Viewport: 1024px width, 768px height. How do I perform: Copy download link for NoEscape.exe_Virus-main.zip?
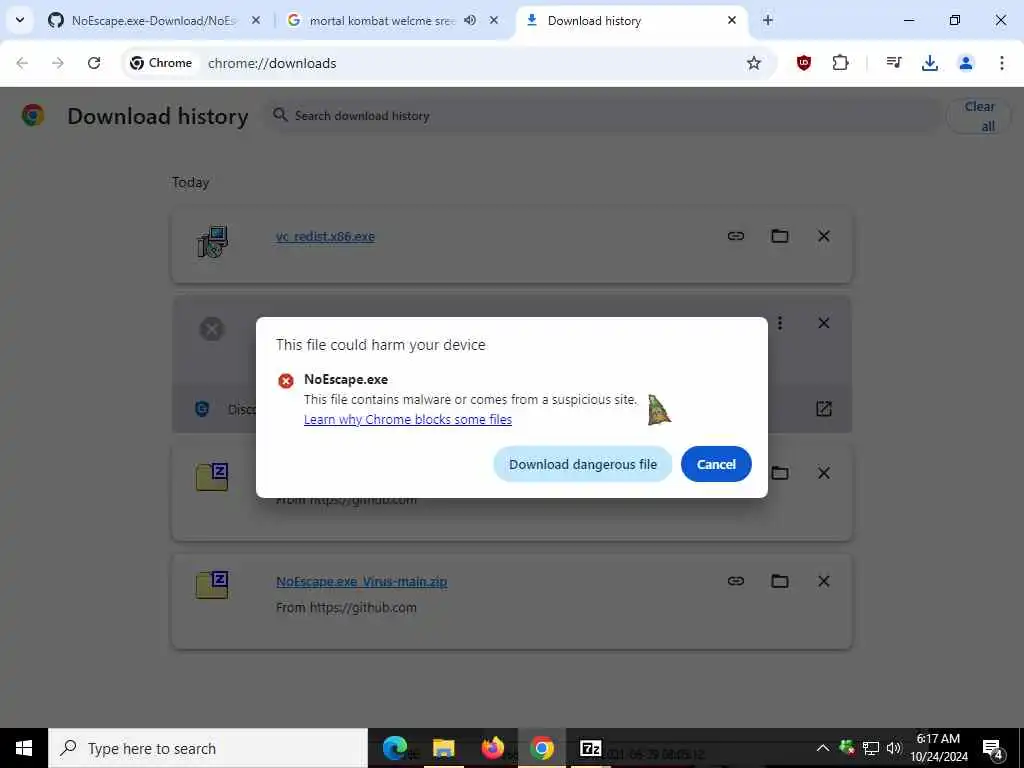click(736, 581)
